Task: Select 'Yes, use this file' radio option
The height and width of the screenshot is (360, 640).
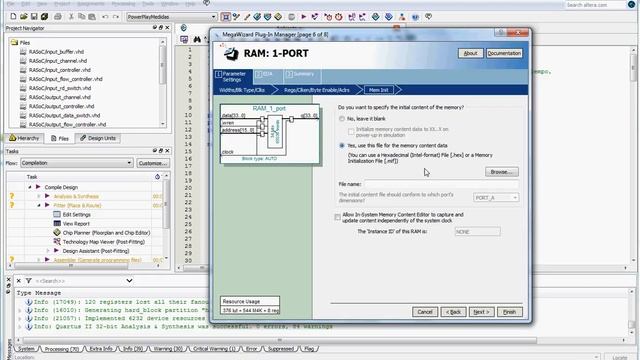Action: 342,145
